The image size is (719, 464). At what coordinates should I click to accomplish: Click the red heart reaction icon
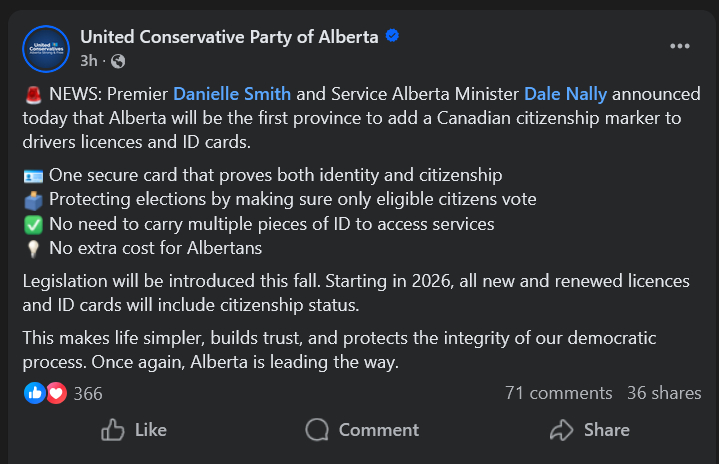click(x=56, y=393)
